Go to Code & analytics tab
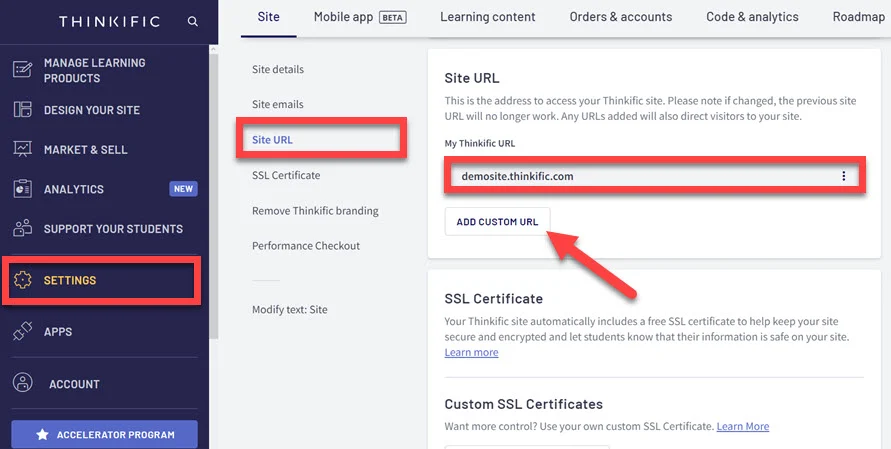Image resolution: width=891 pixels, height=449 pixels. pos(752,17)
